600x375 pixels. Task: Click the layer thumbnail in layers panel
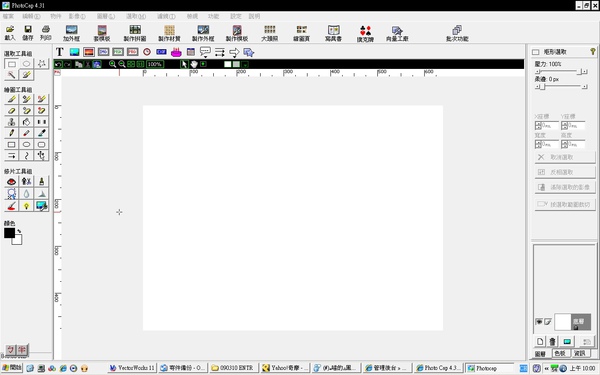[562, 322]
